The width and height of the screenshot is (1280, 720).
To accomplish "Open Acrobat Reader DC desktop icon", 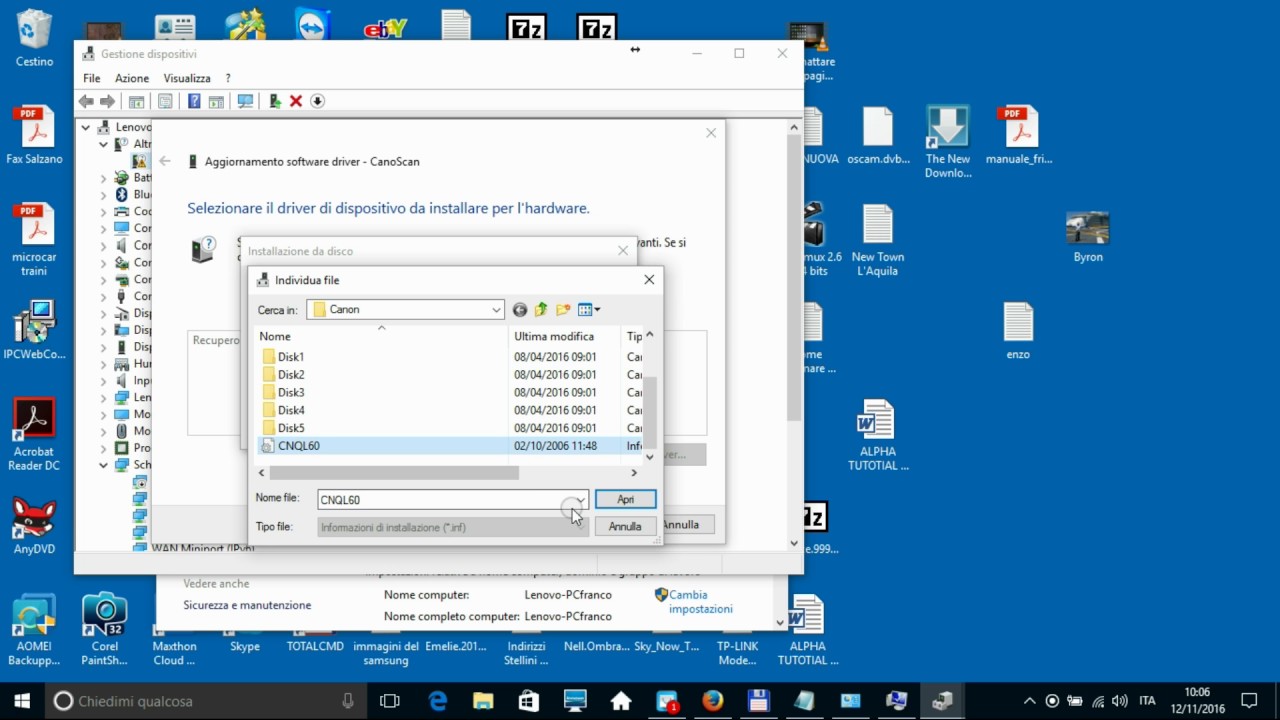I will click(34, 435).
